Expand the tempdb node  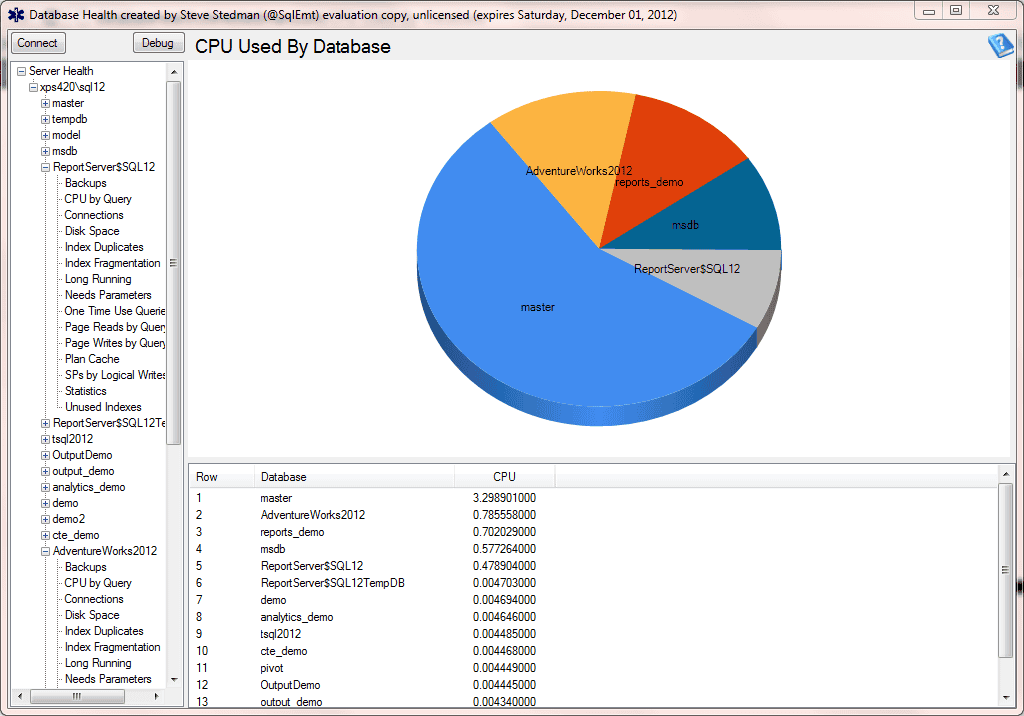[44, 119]
